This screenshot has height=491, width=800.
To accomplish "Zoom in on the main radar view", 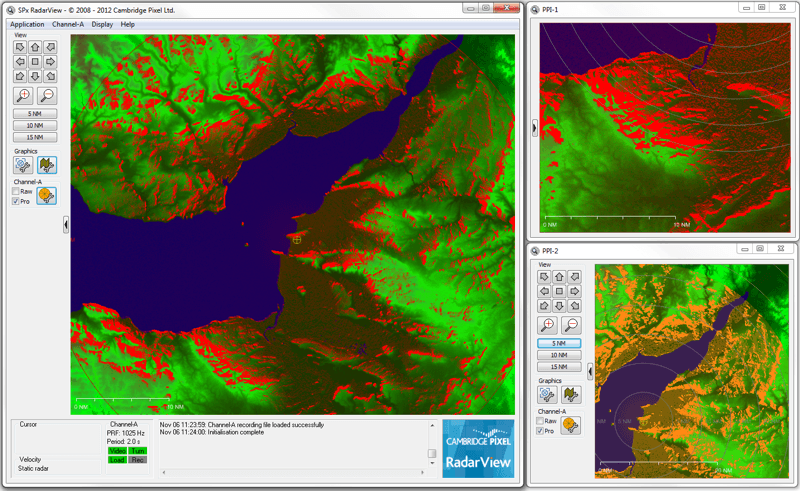I will pyautogui.click(x=23, y=96).
